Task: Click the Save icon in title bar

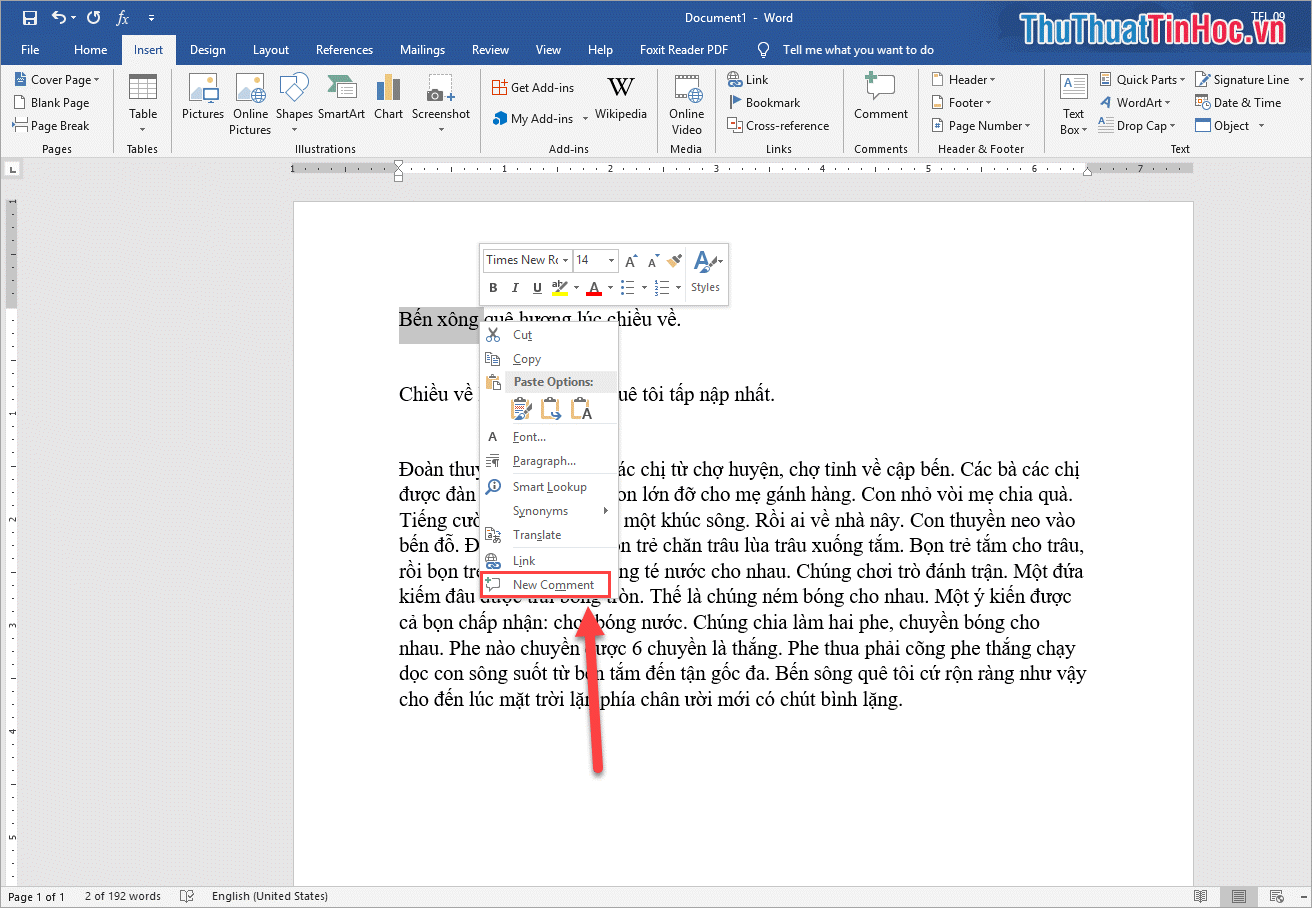Action: pos(29,18)
